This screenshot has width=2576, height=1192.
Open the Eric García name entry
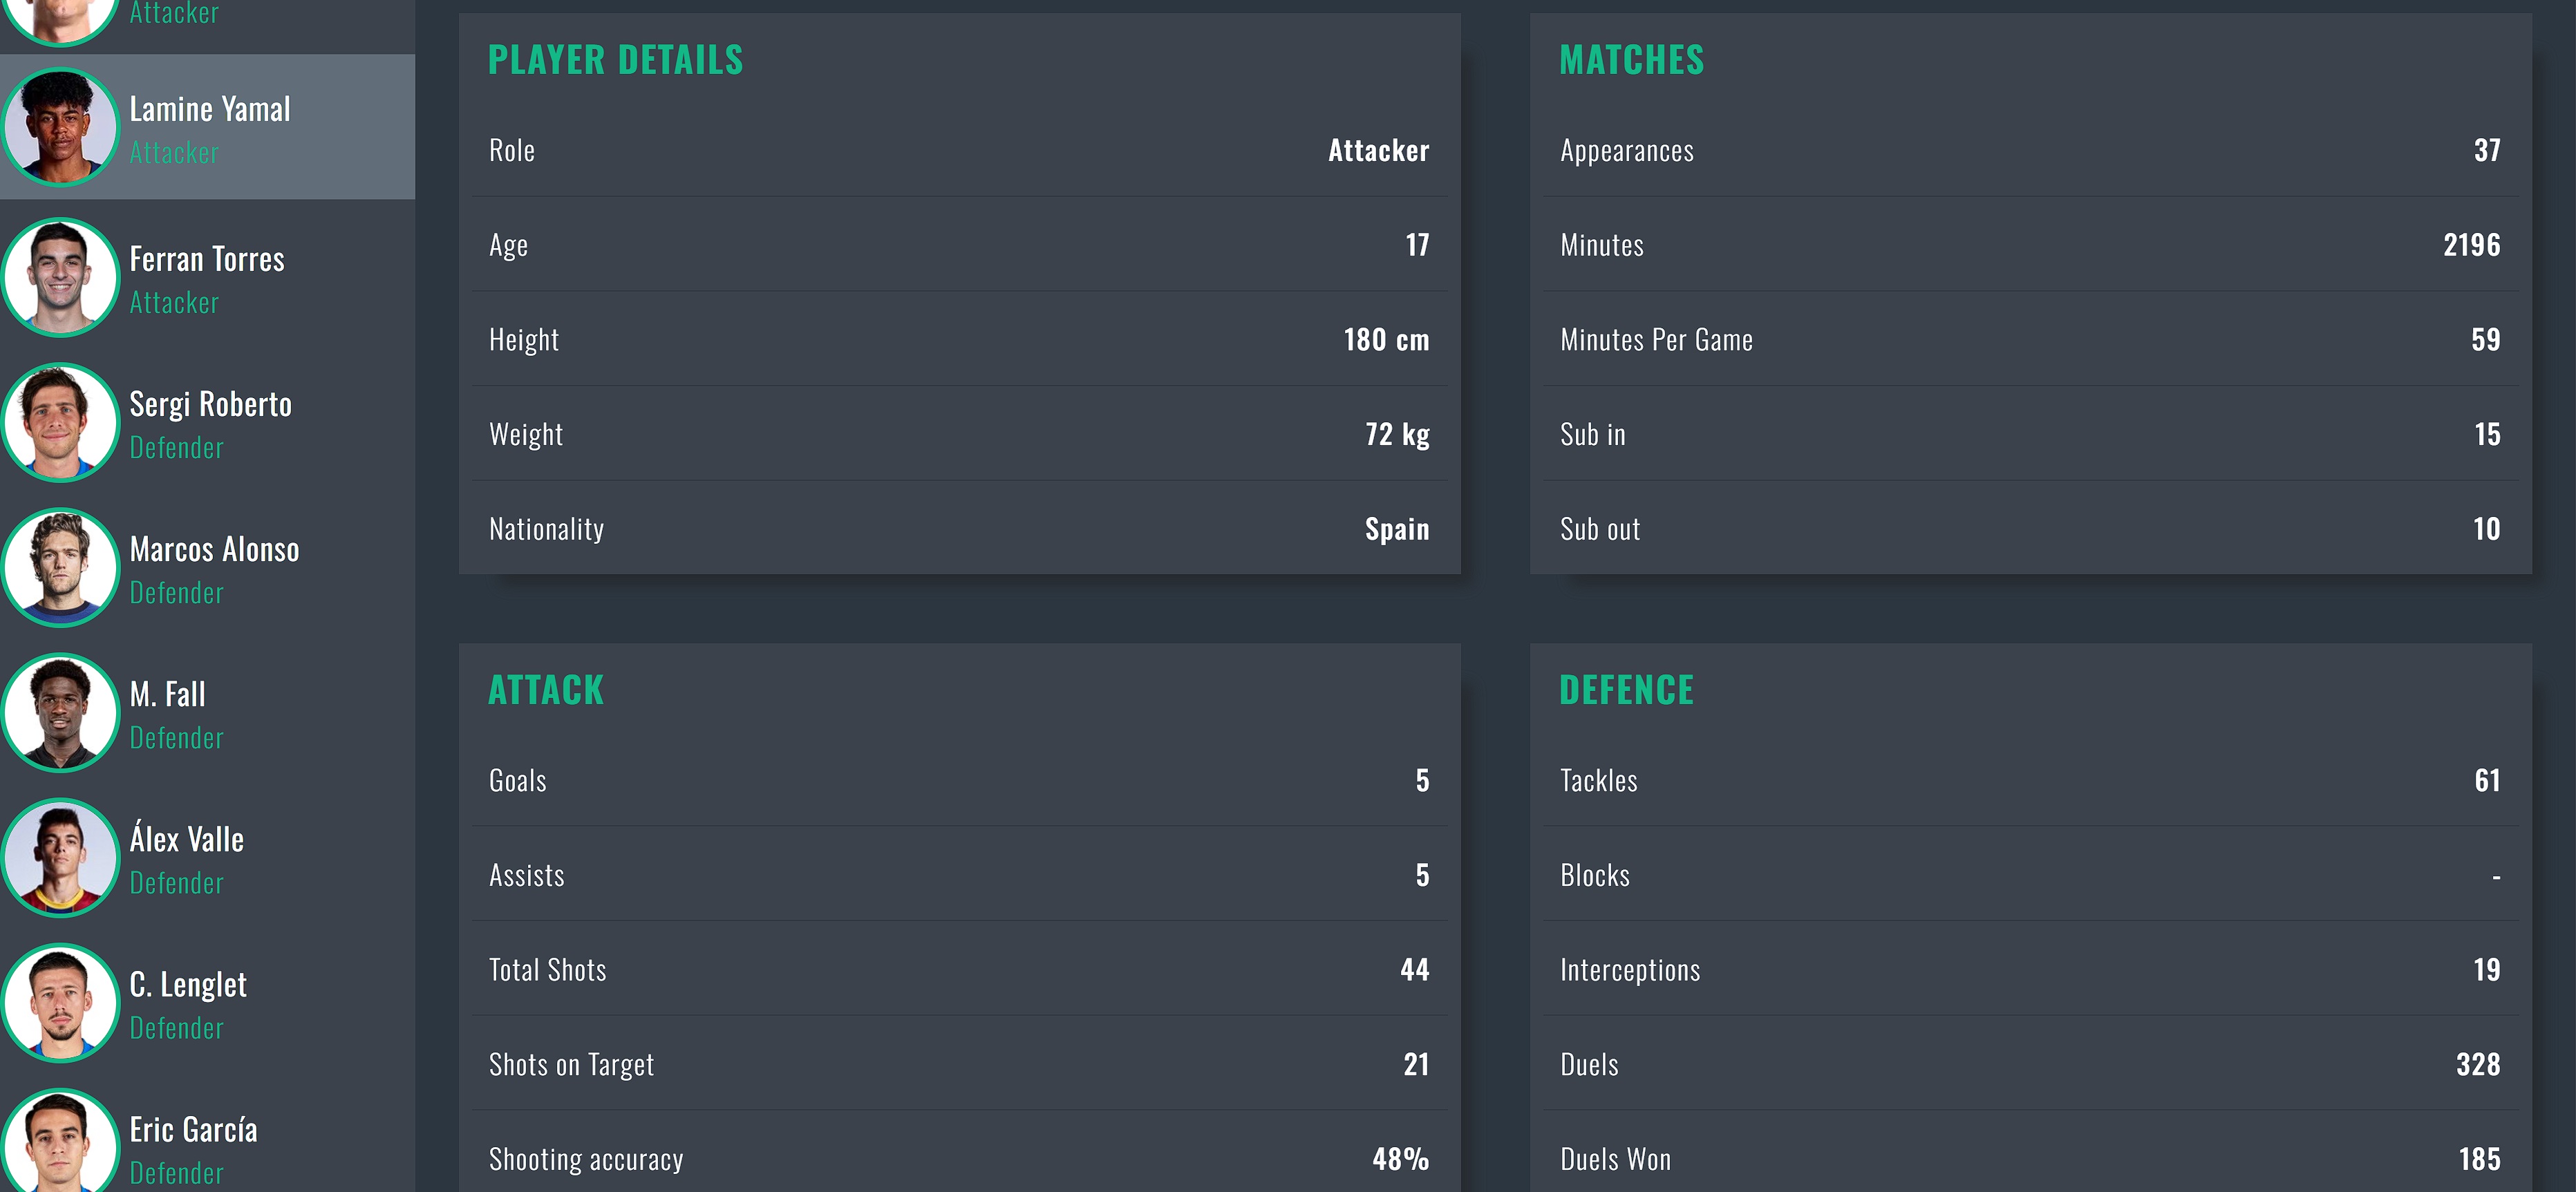point(193,1130)
